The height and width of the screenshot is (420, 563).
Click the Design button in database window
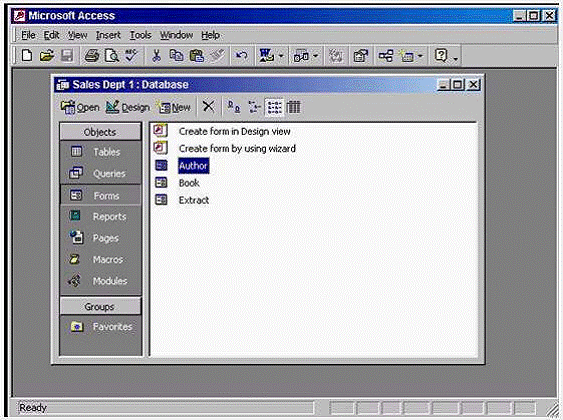(128, 107)
